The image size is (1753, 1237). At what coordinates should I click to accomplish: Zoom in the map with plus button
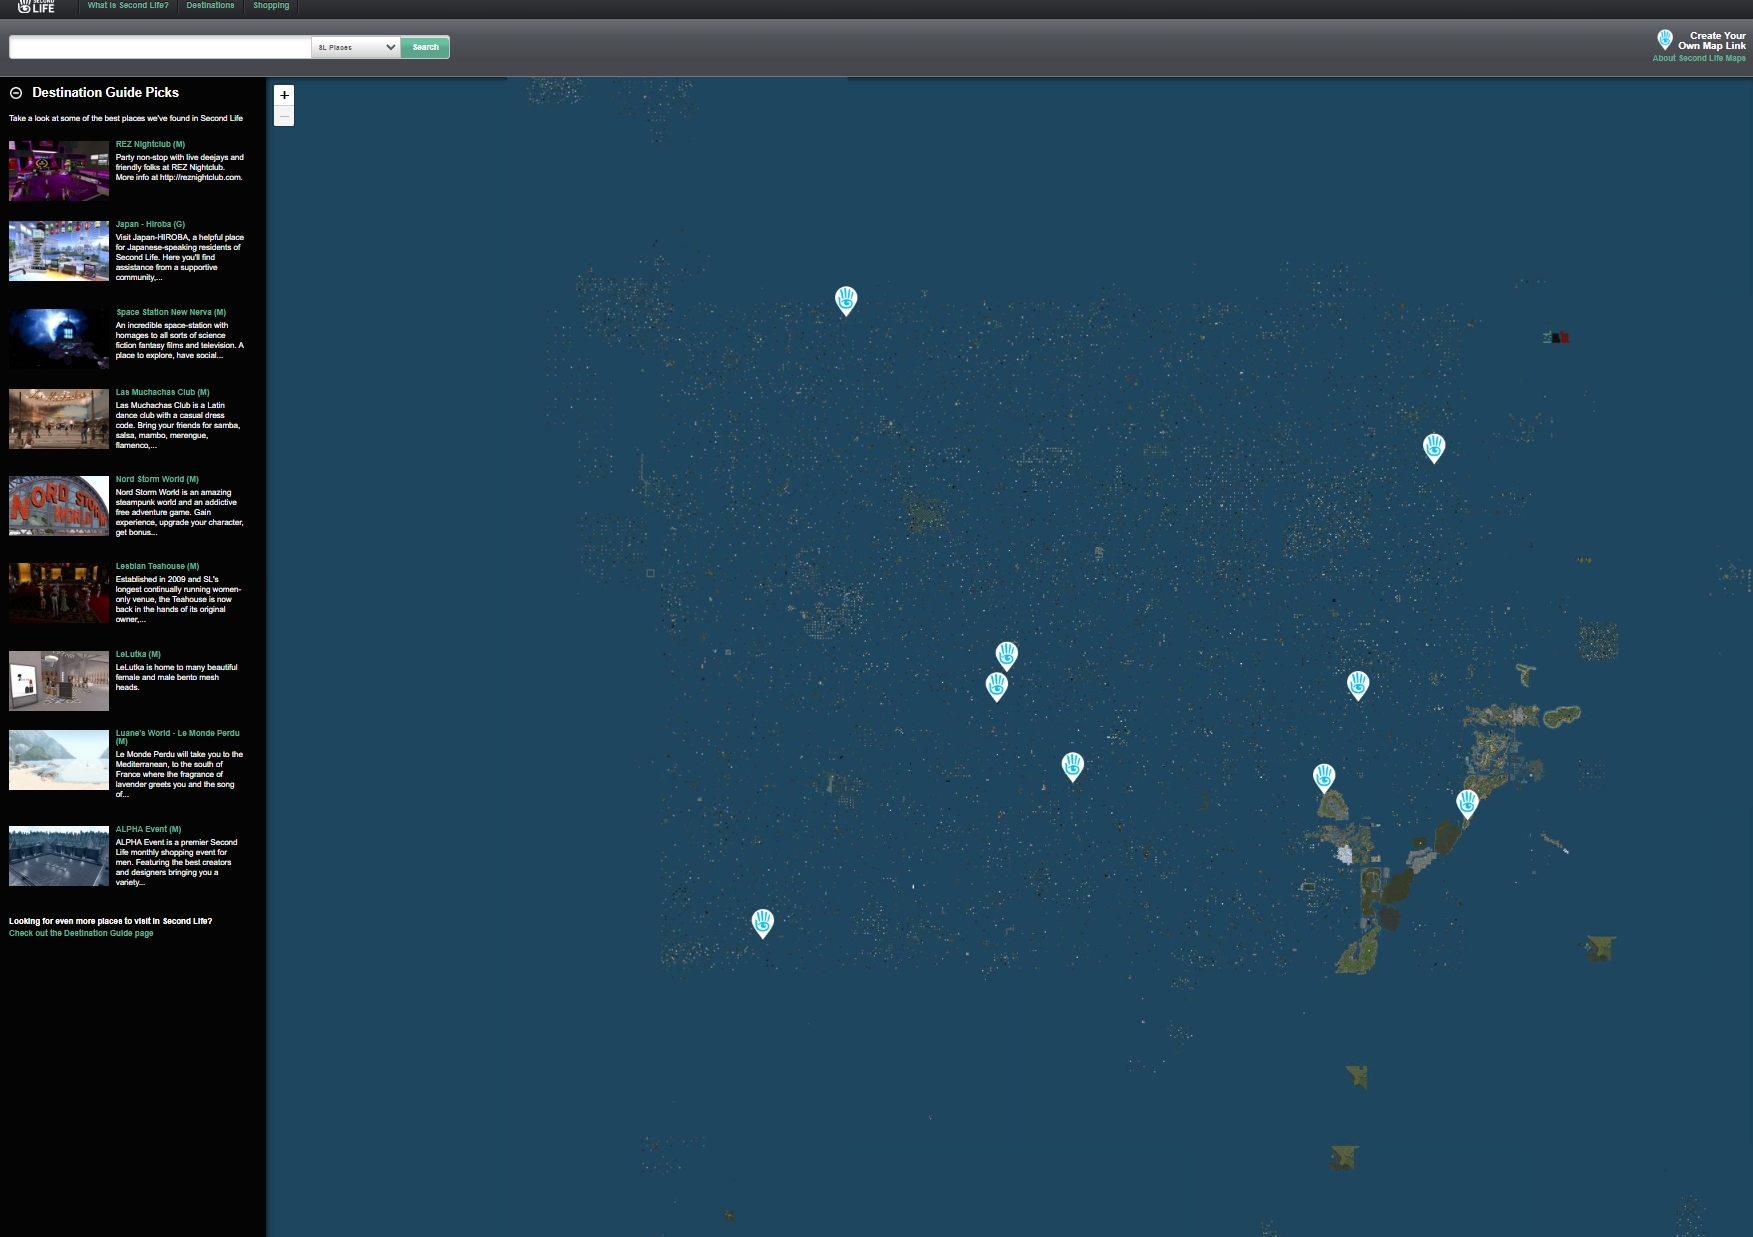coord(284,95)
